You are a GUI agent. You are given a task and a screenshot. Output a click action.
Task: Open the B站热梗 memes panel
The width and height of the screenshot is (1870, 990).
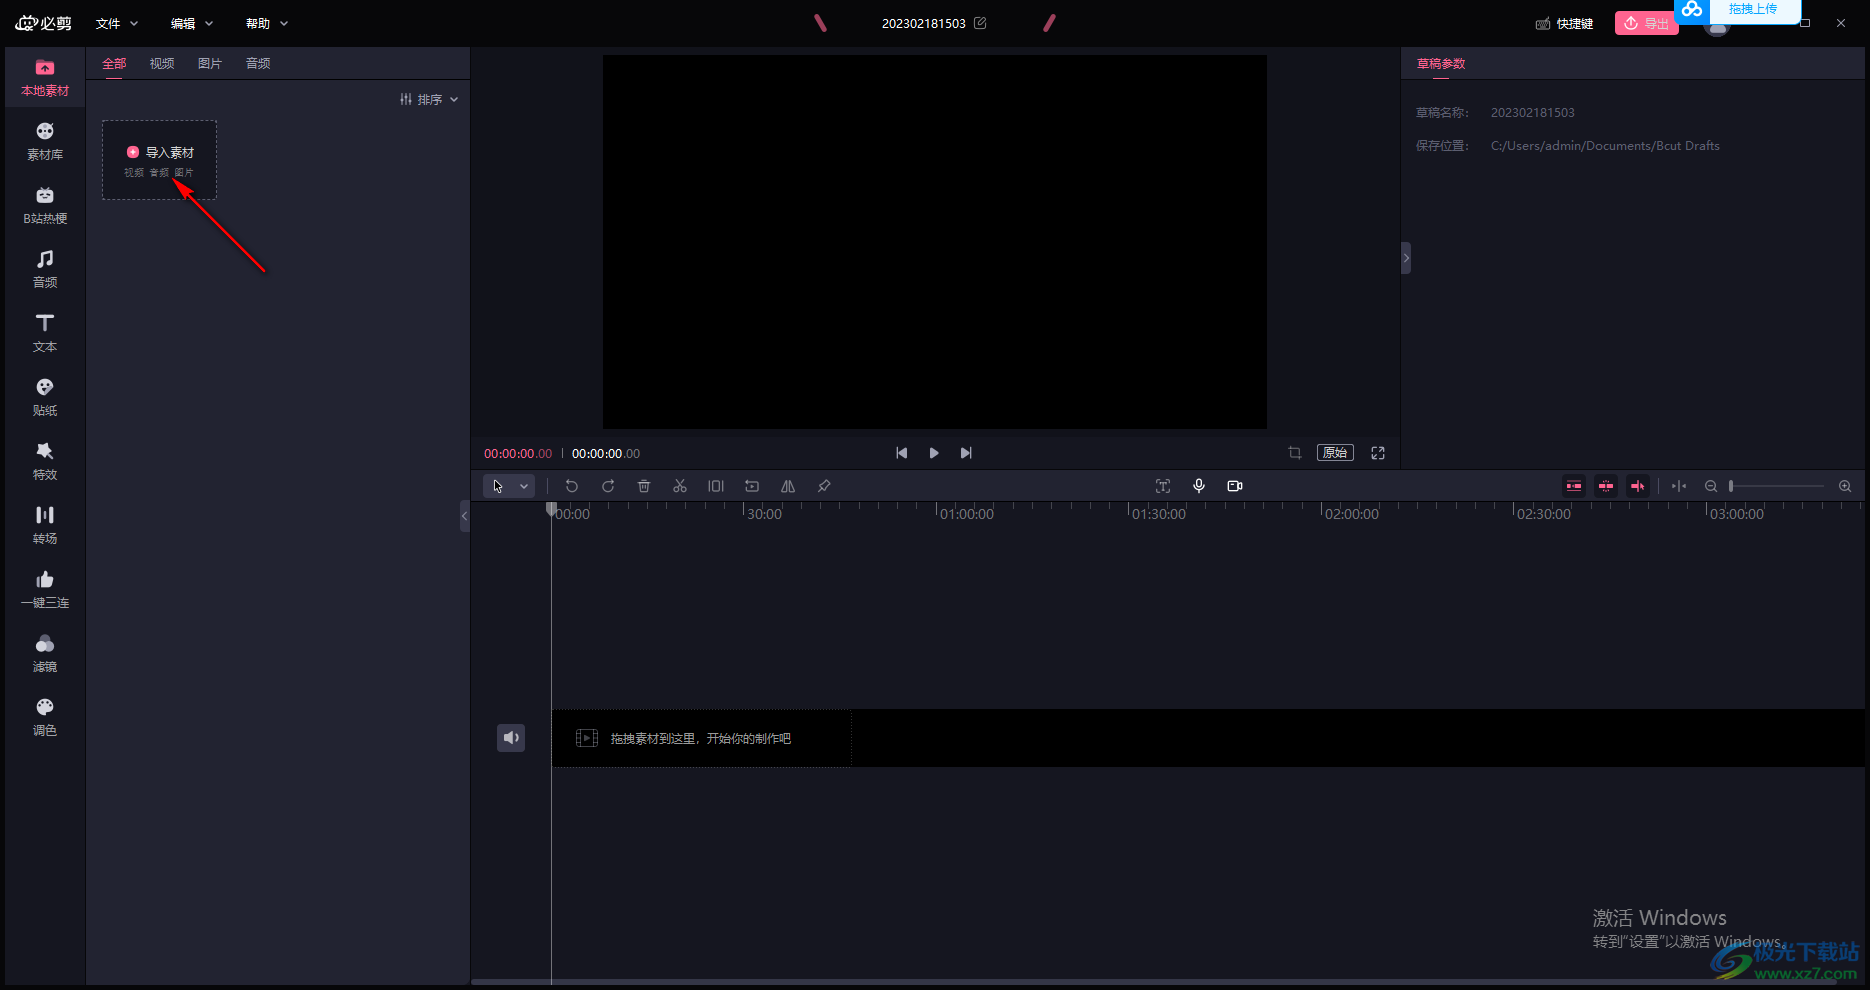coord(45,206)
